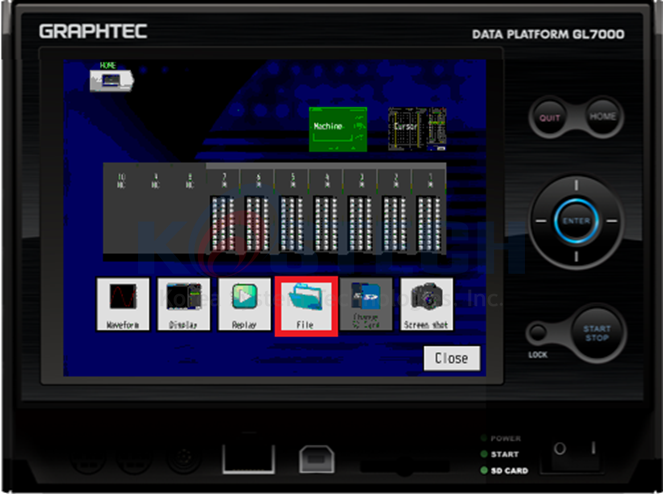This screenshot has height=494, width=663.
Task: Toggle the LOCK button
Action: pyautogui.click(x=538, y=332)
